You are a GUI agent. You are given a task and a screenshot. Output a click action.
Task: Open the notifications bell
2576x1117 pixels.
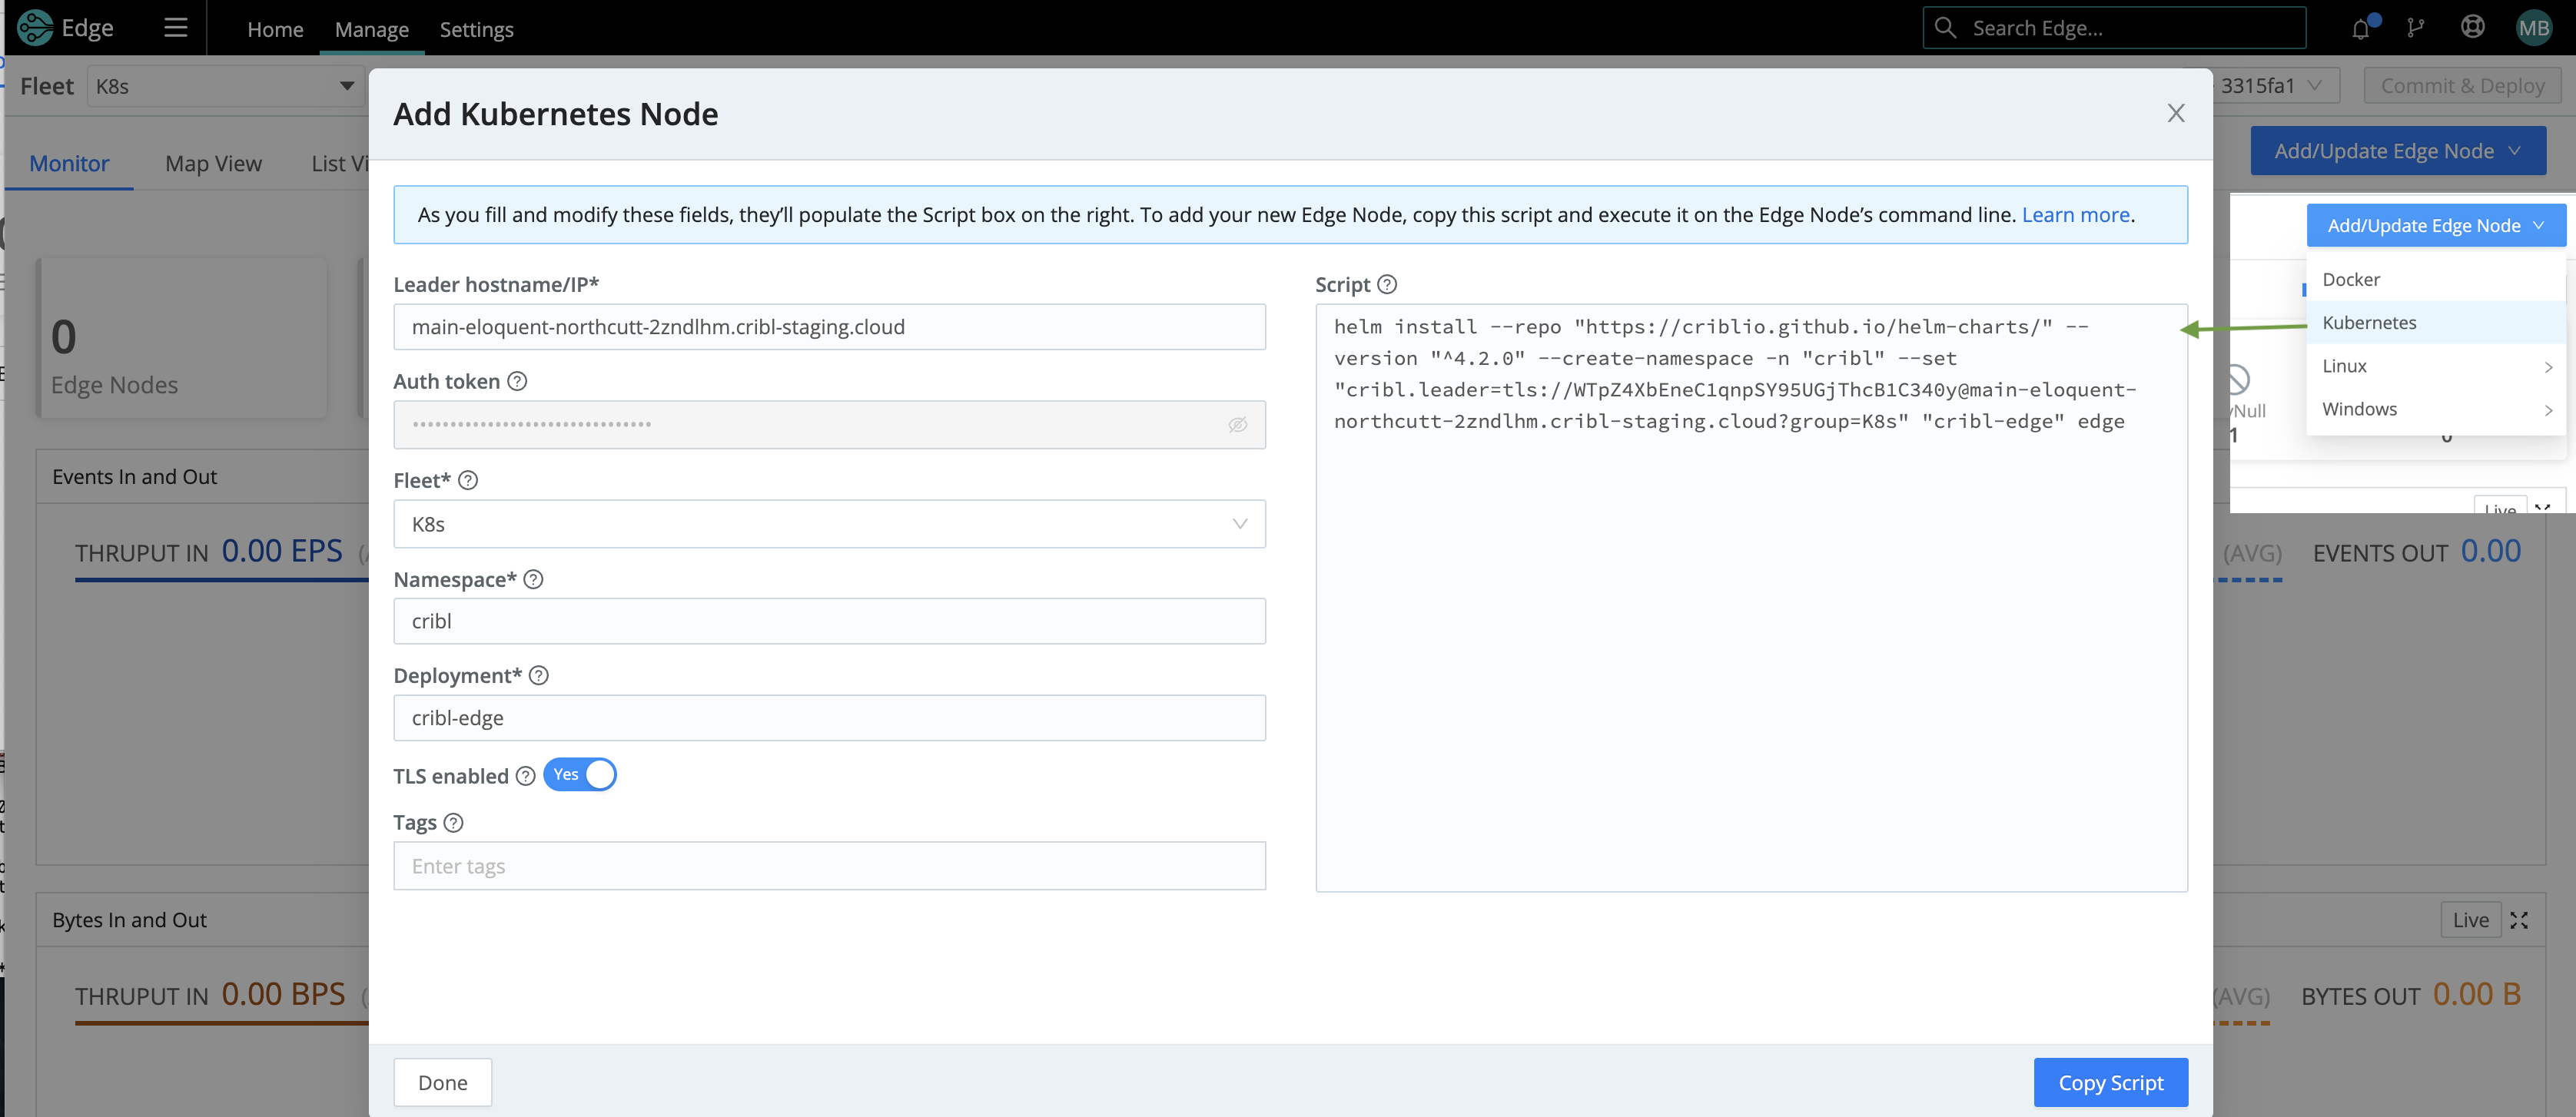2360,27
